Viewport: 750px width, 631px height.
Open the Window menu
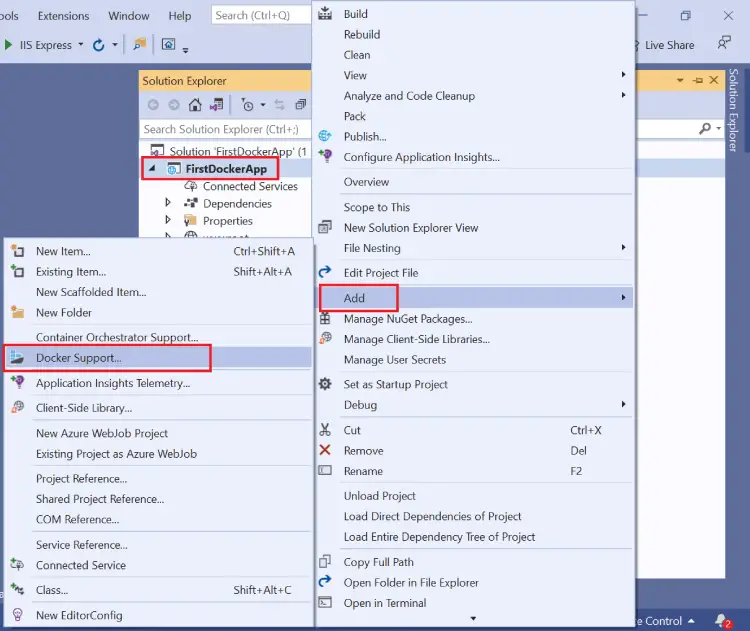tap(129, 16)
